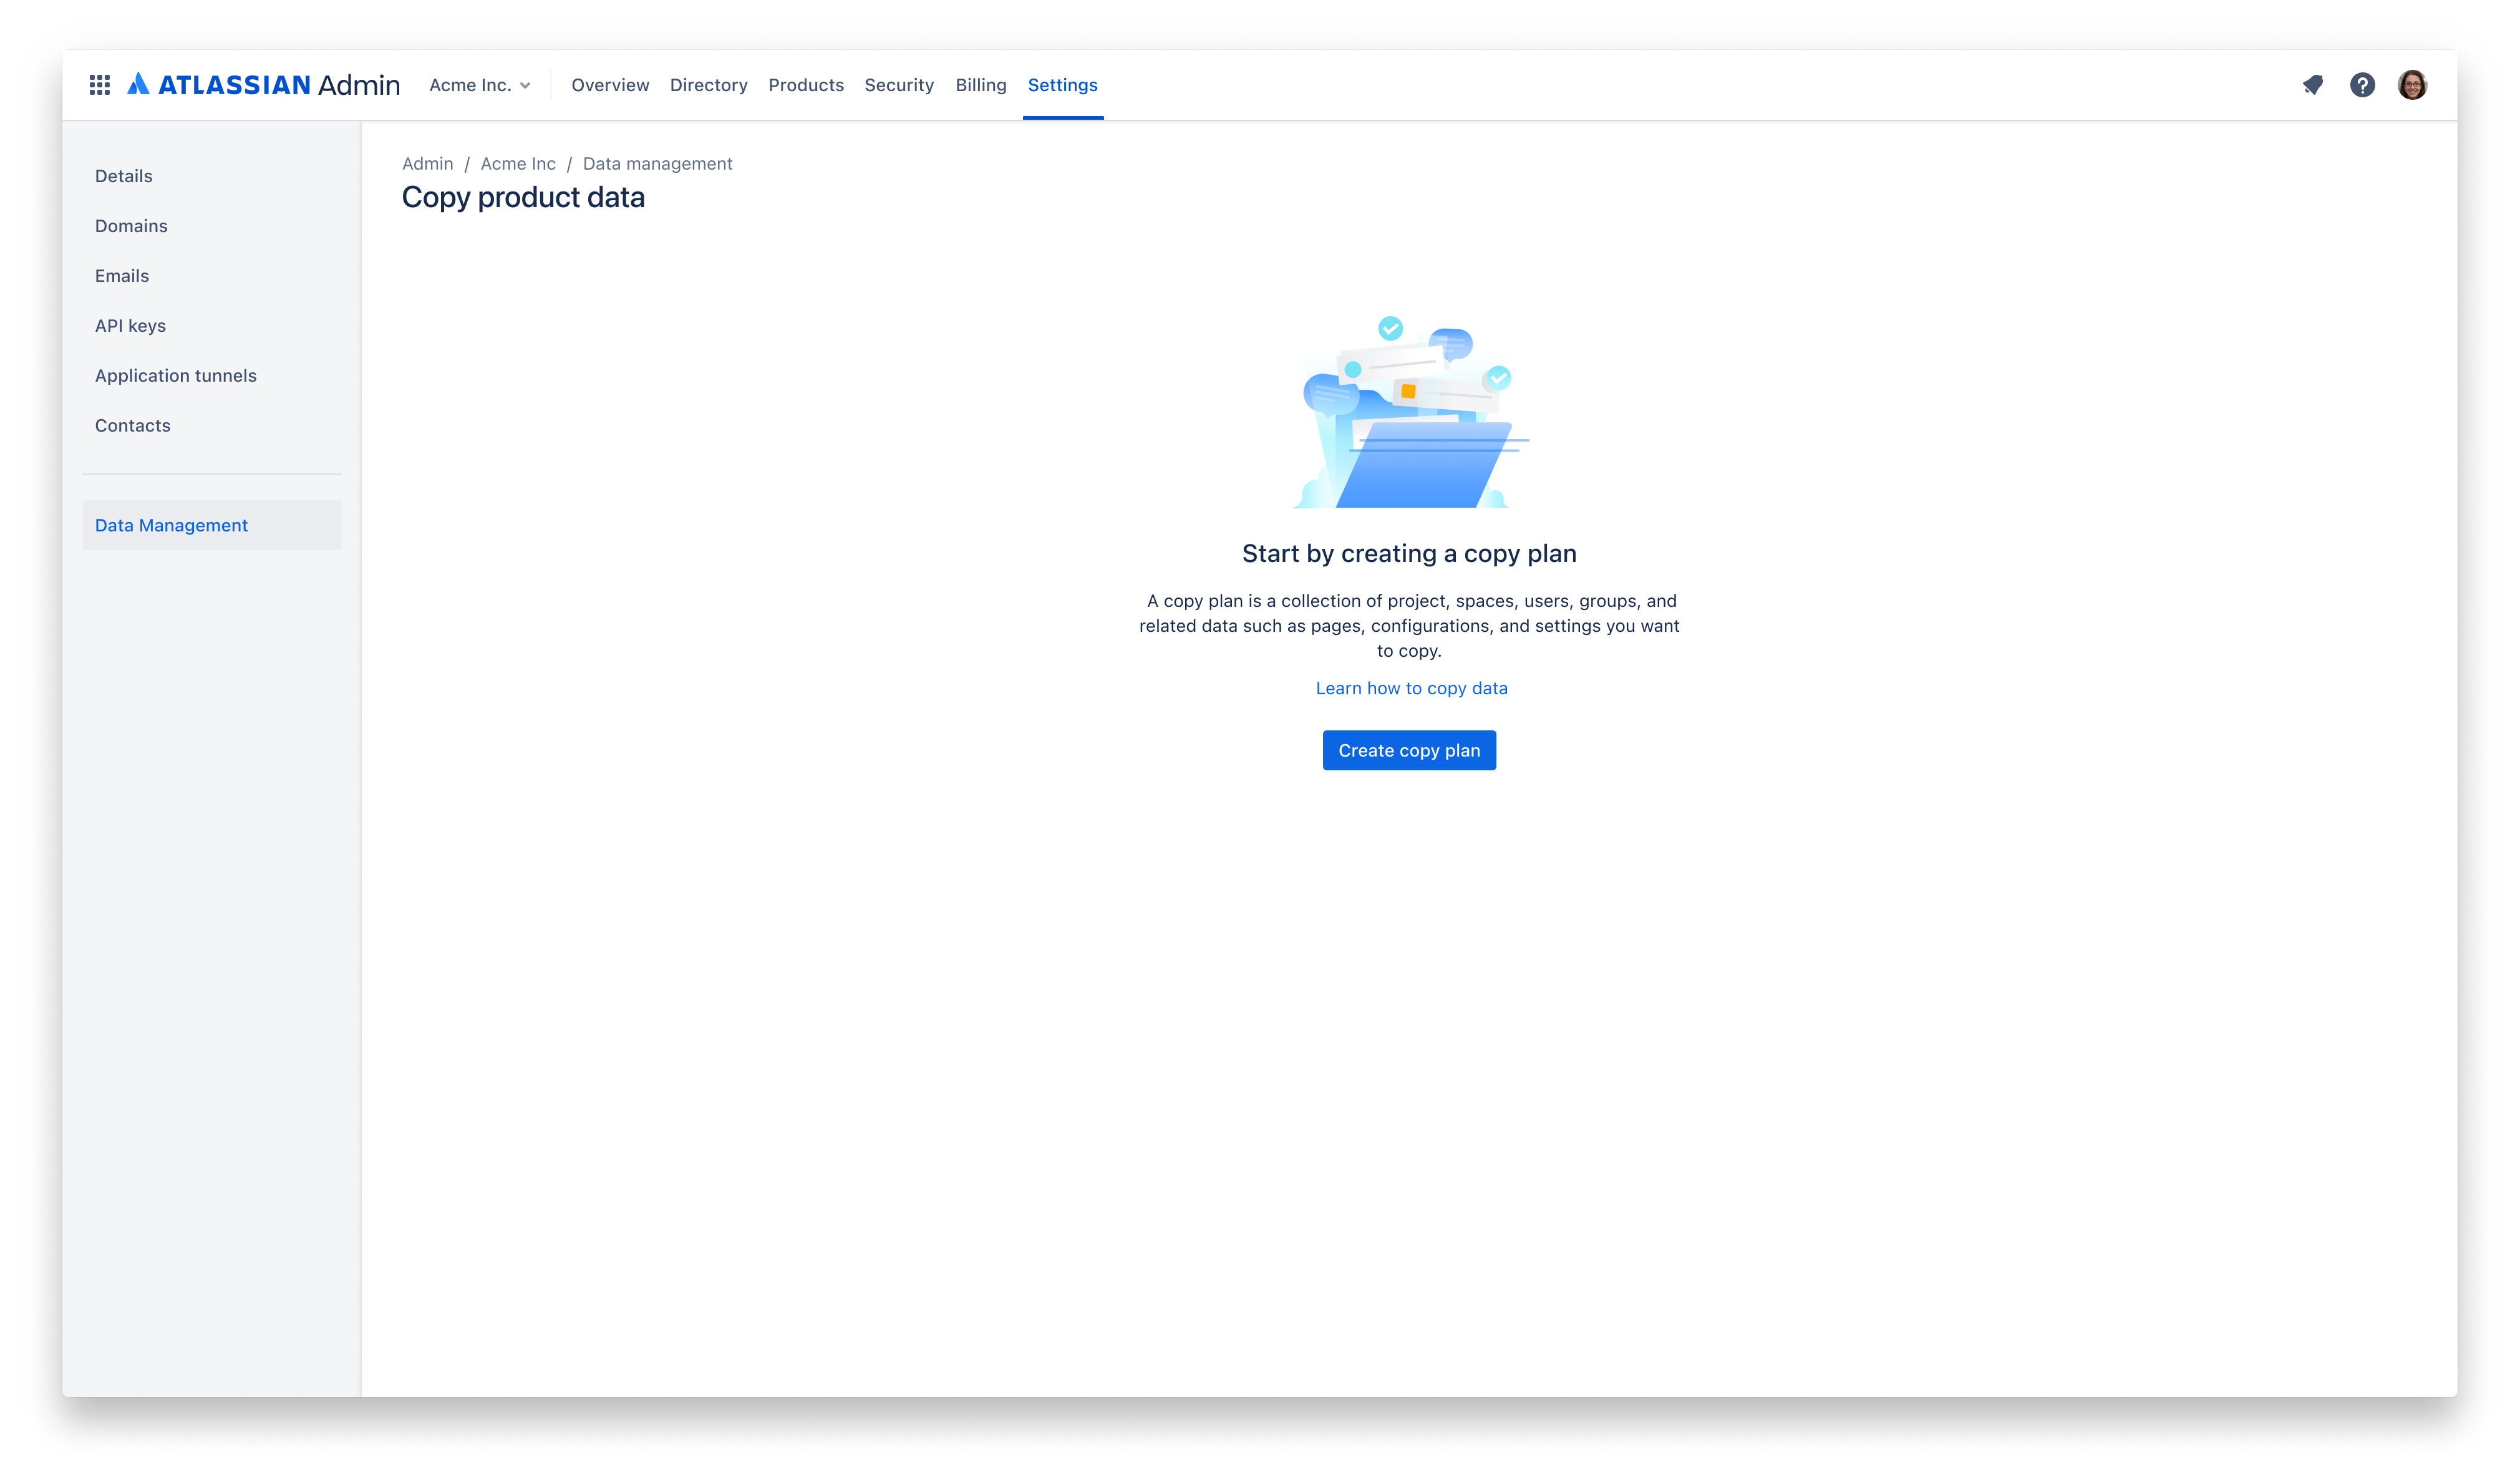The width and height of the screenshot is (2520, 1472).
Task: Switch to the Directory tab
Action: (708, 85)
